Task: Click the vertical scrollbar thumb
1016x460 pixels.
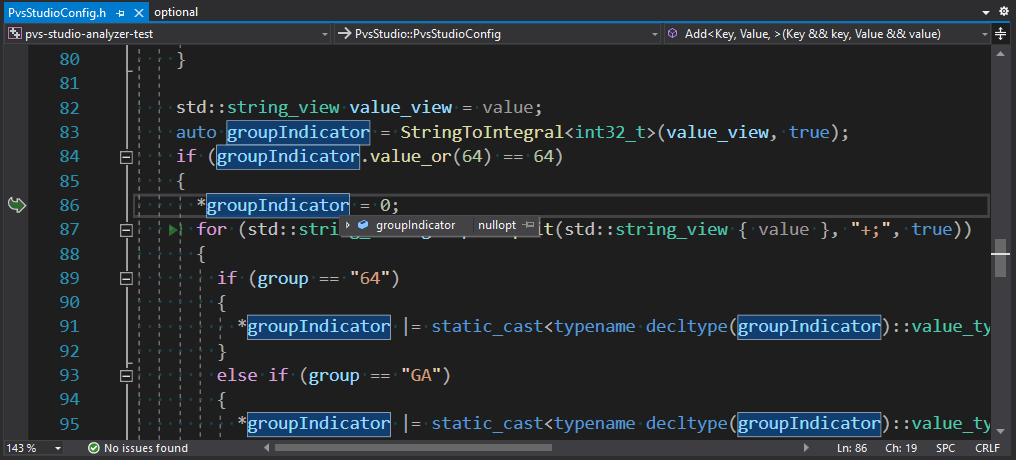Action: tap(1000, 258)
